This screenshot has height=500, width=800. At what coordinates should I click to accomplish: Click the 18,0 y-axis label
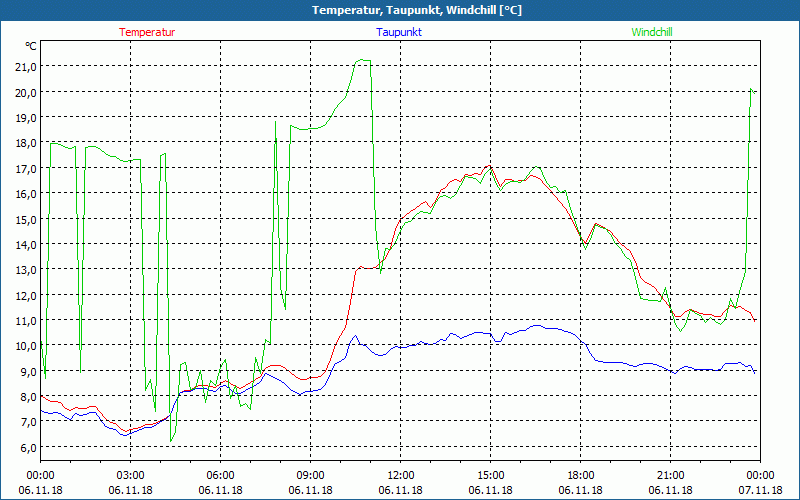tap(26, 143)
